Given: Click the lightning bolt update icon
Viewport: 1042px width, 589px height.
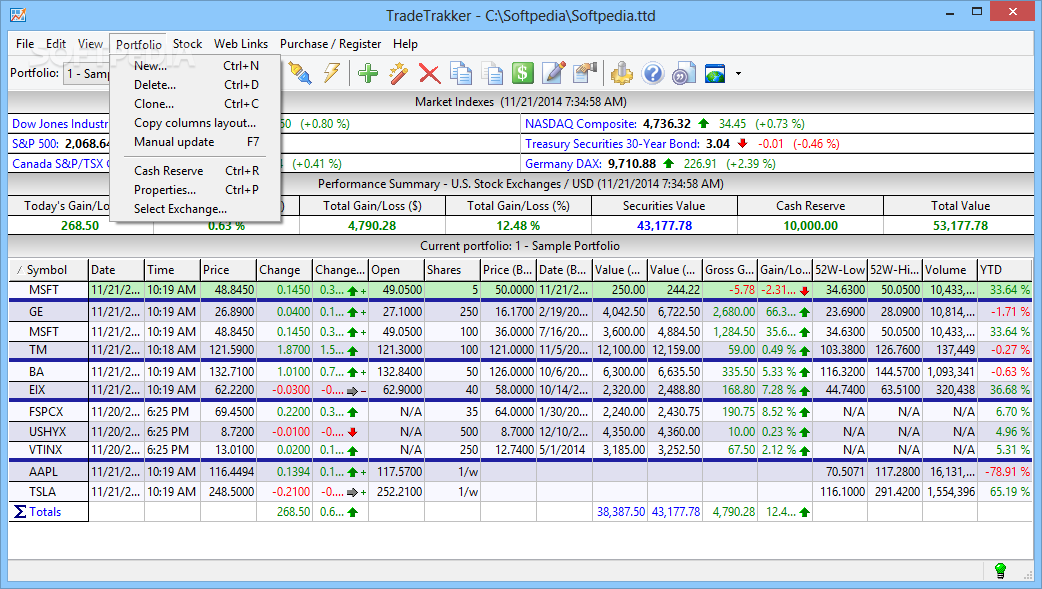Looking at the screenshot, I should (x=332, y=72).
